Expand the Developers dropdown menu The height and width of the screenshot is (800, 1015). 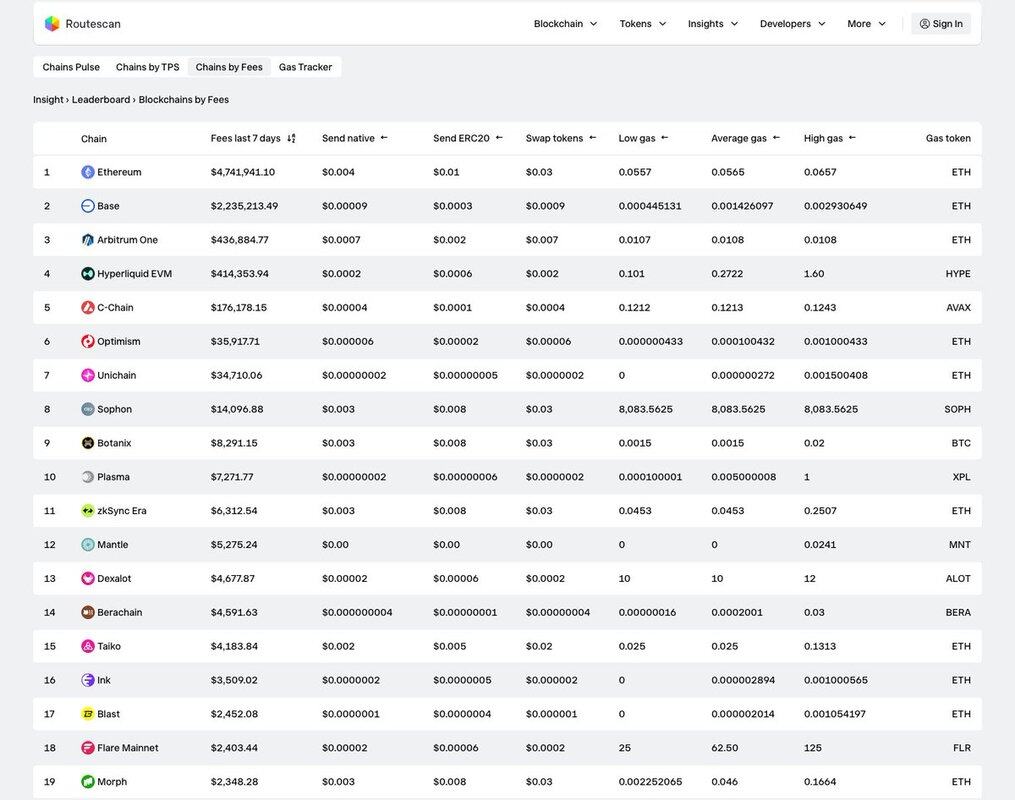click(792, 24)
